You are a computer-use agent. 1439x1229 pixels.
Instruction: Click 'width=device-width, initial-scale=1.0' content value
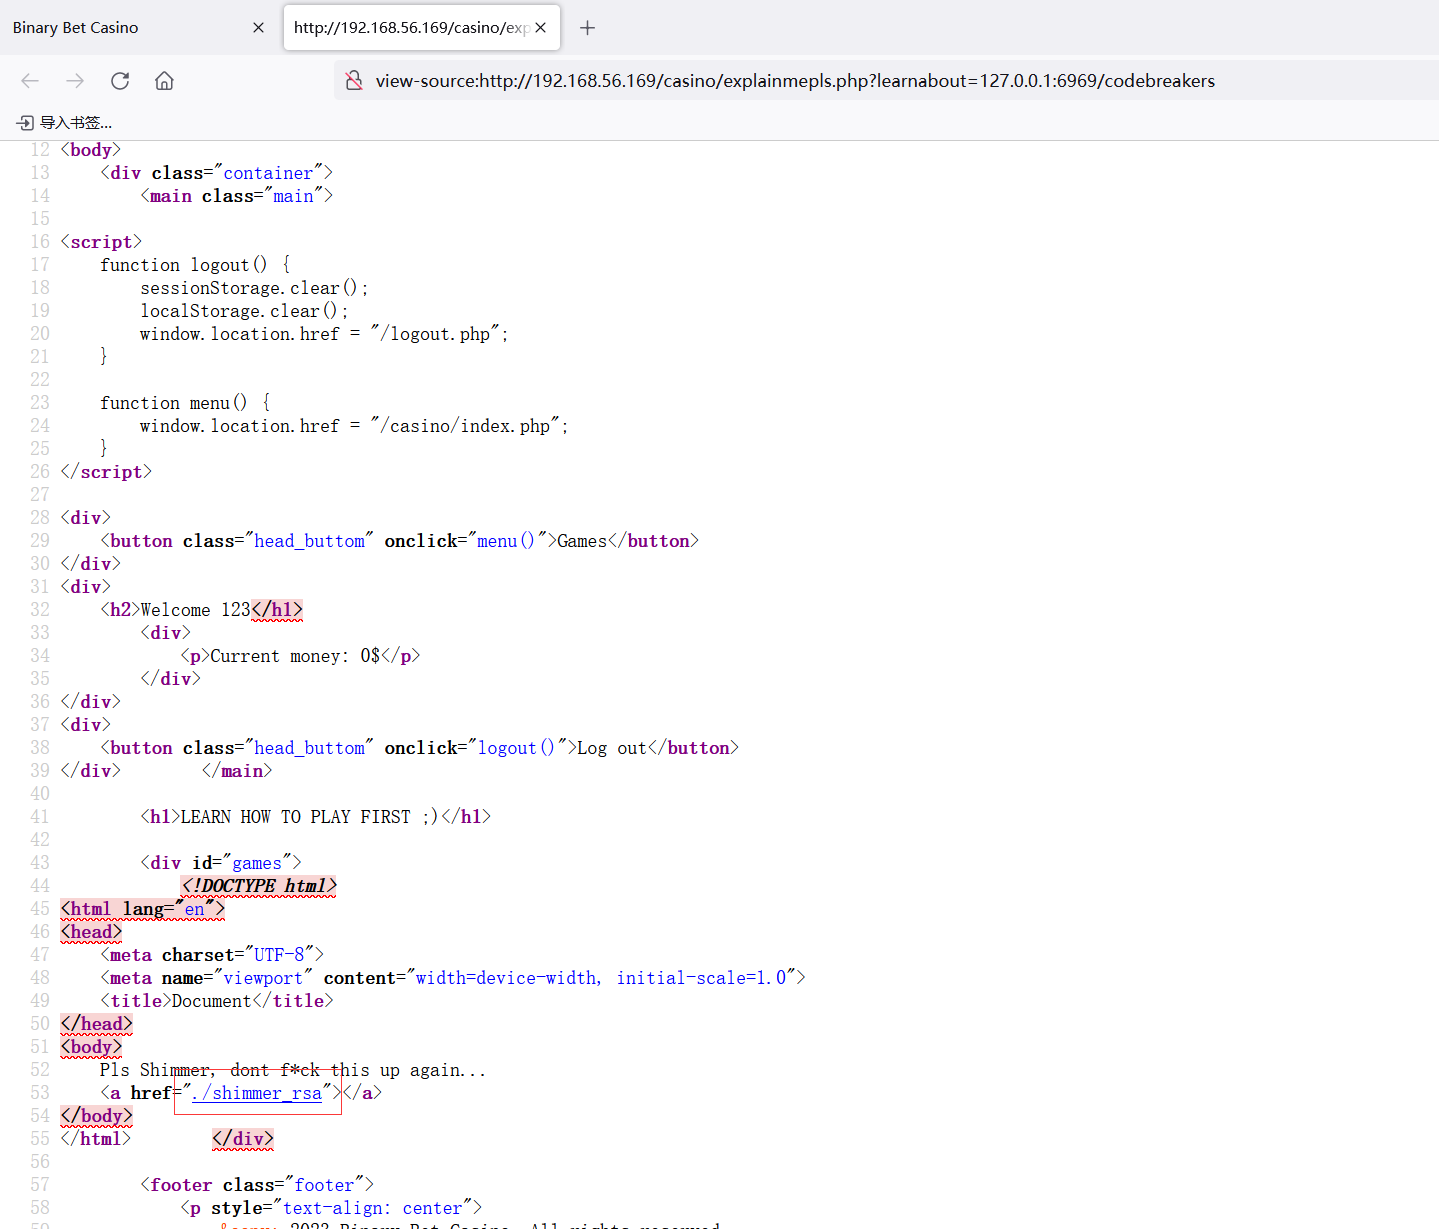(601, 978)
